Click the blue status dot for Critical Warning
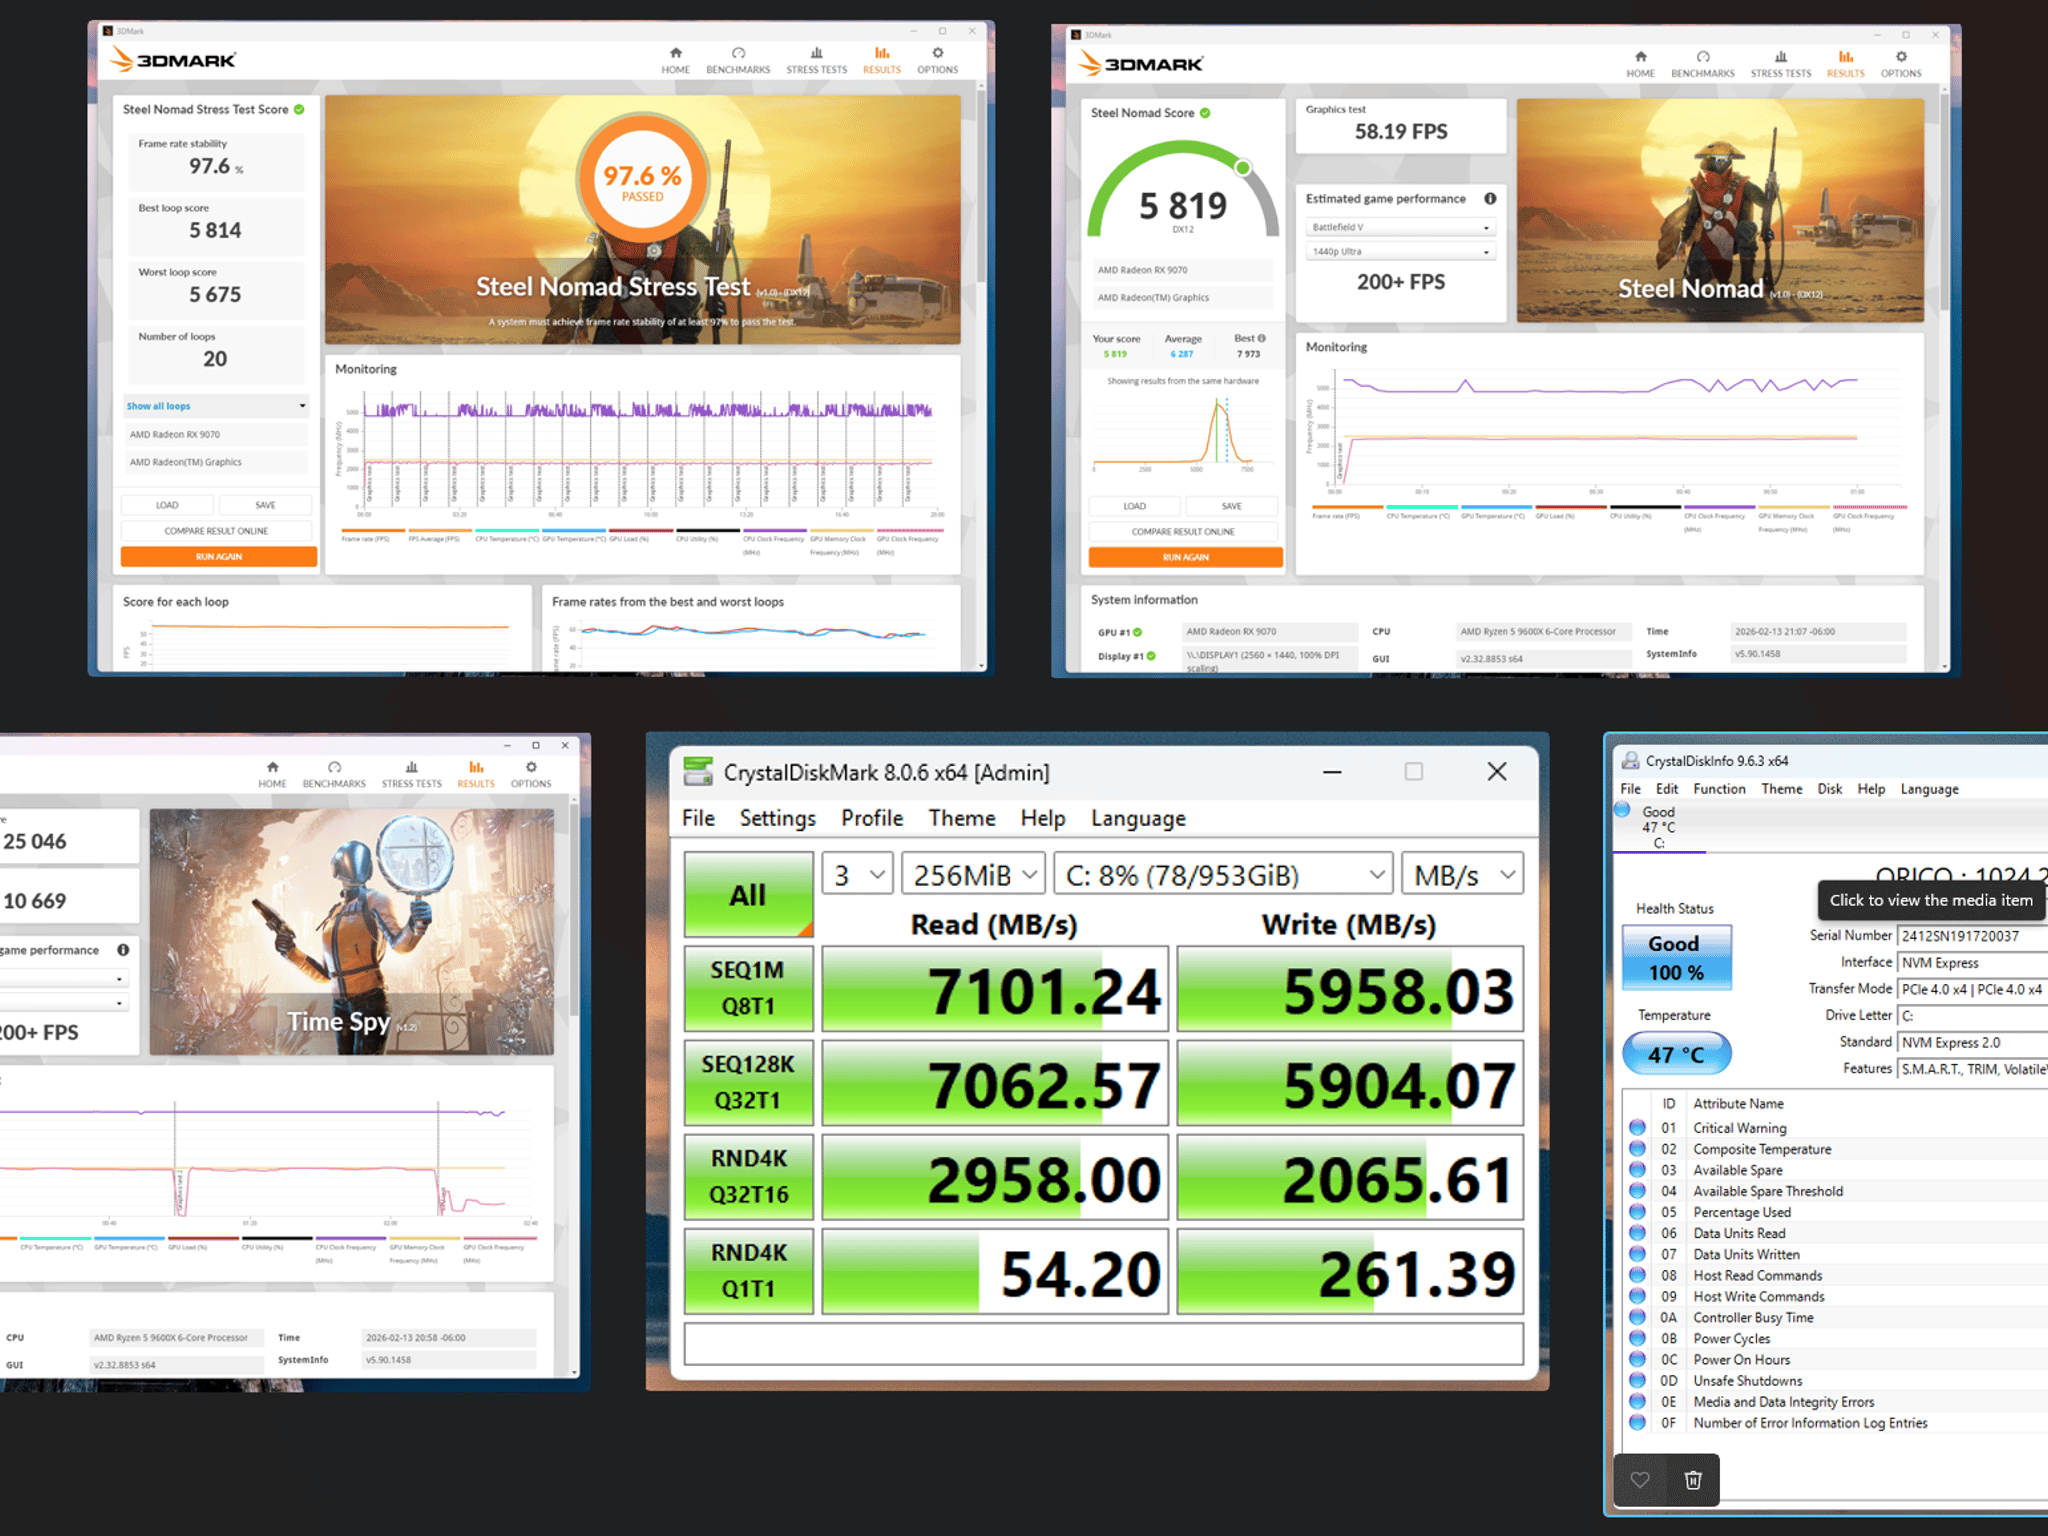 pos(1637,1127)
